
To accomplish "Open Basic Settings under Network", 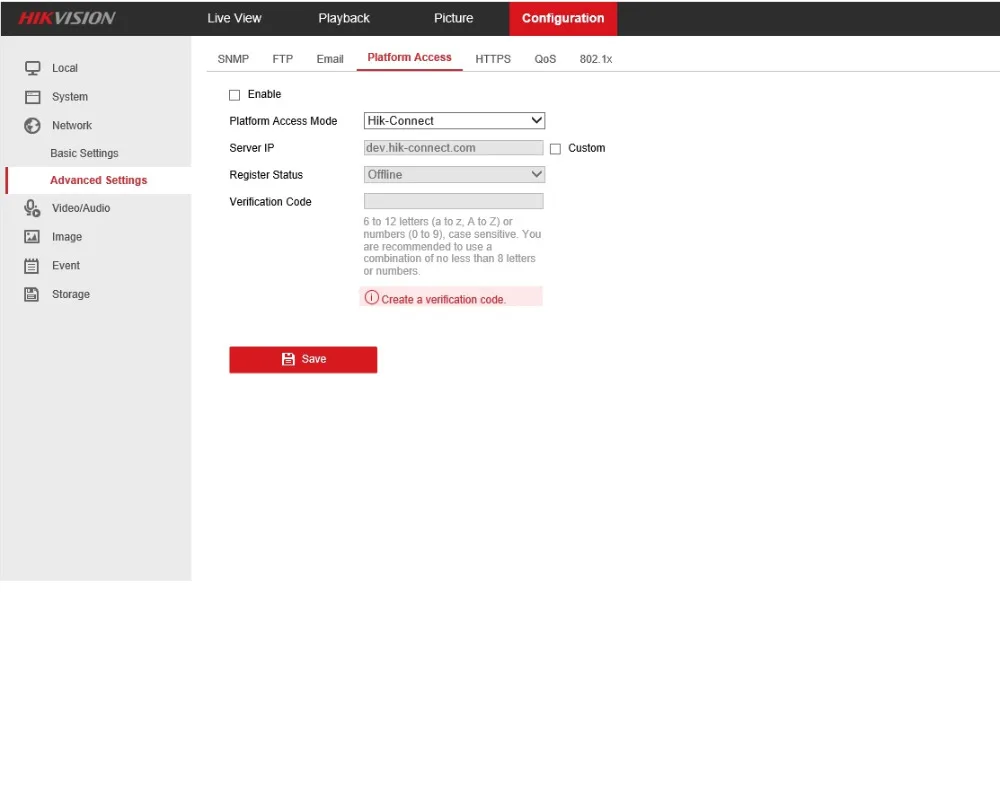I will pos(84,153).
